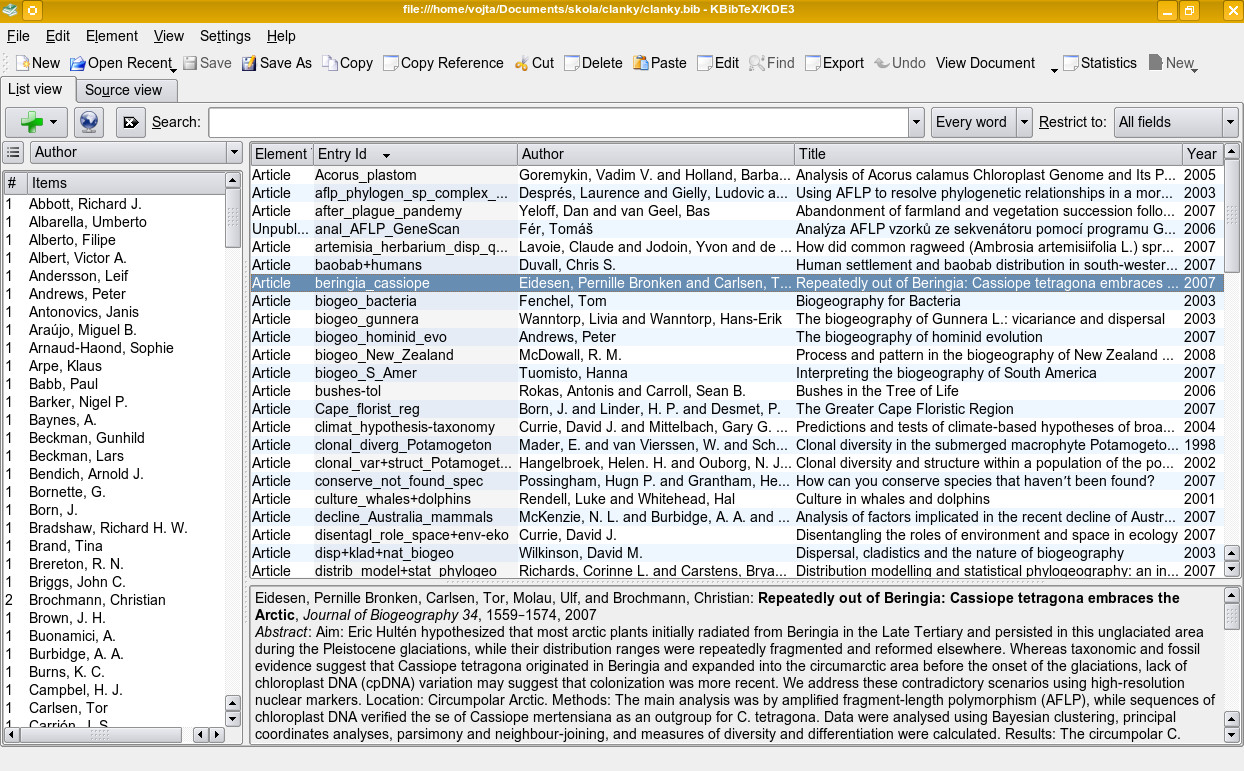
Task: Open the Element menu
Action: coord(112,36)
